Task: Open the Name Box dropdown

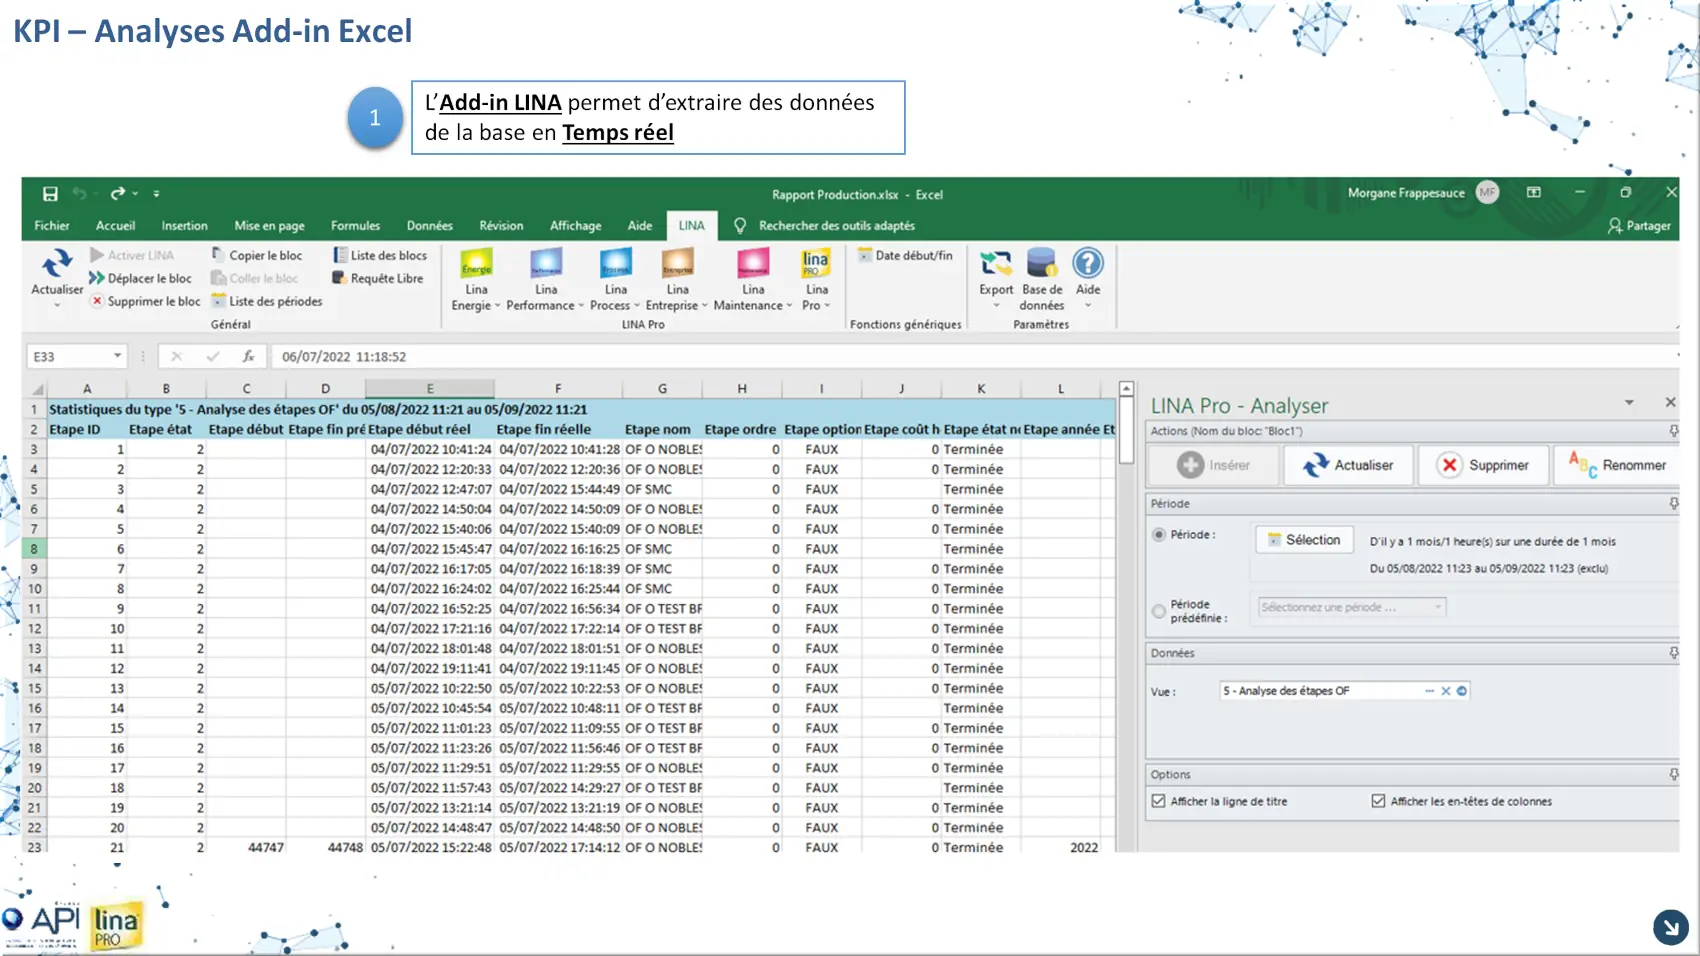Action: tap(117, 356)
